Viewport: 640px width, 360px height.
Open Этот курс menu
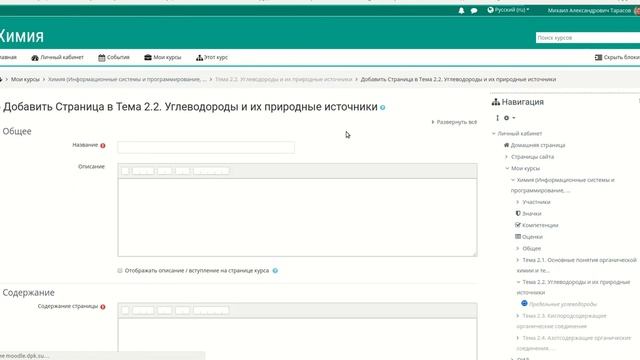pyautogui.click(x=212, y=58)
